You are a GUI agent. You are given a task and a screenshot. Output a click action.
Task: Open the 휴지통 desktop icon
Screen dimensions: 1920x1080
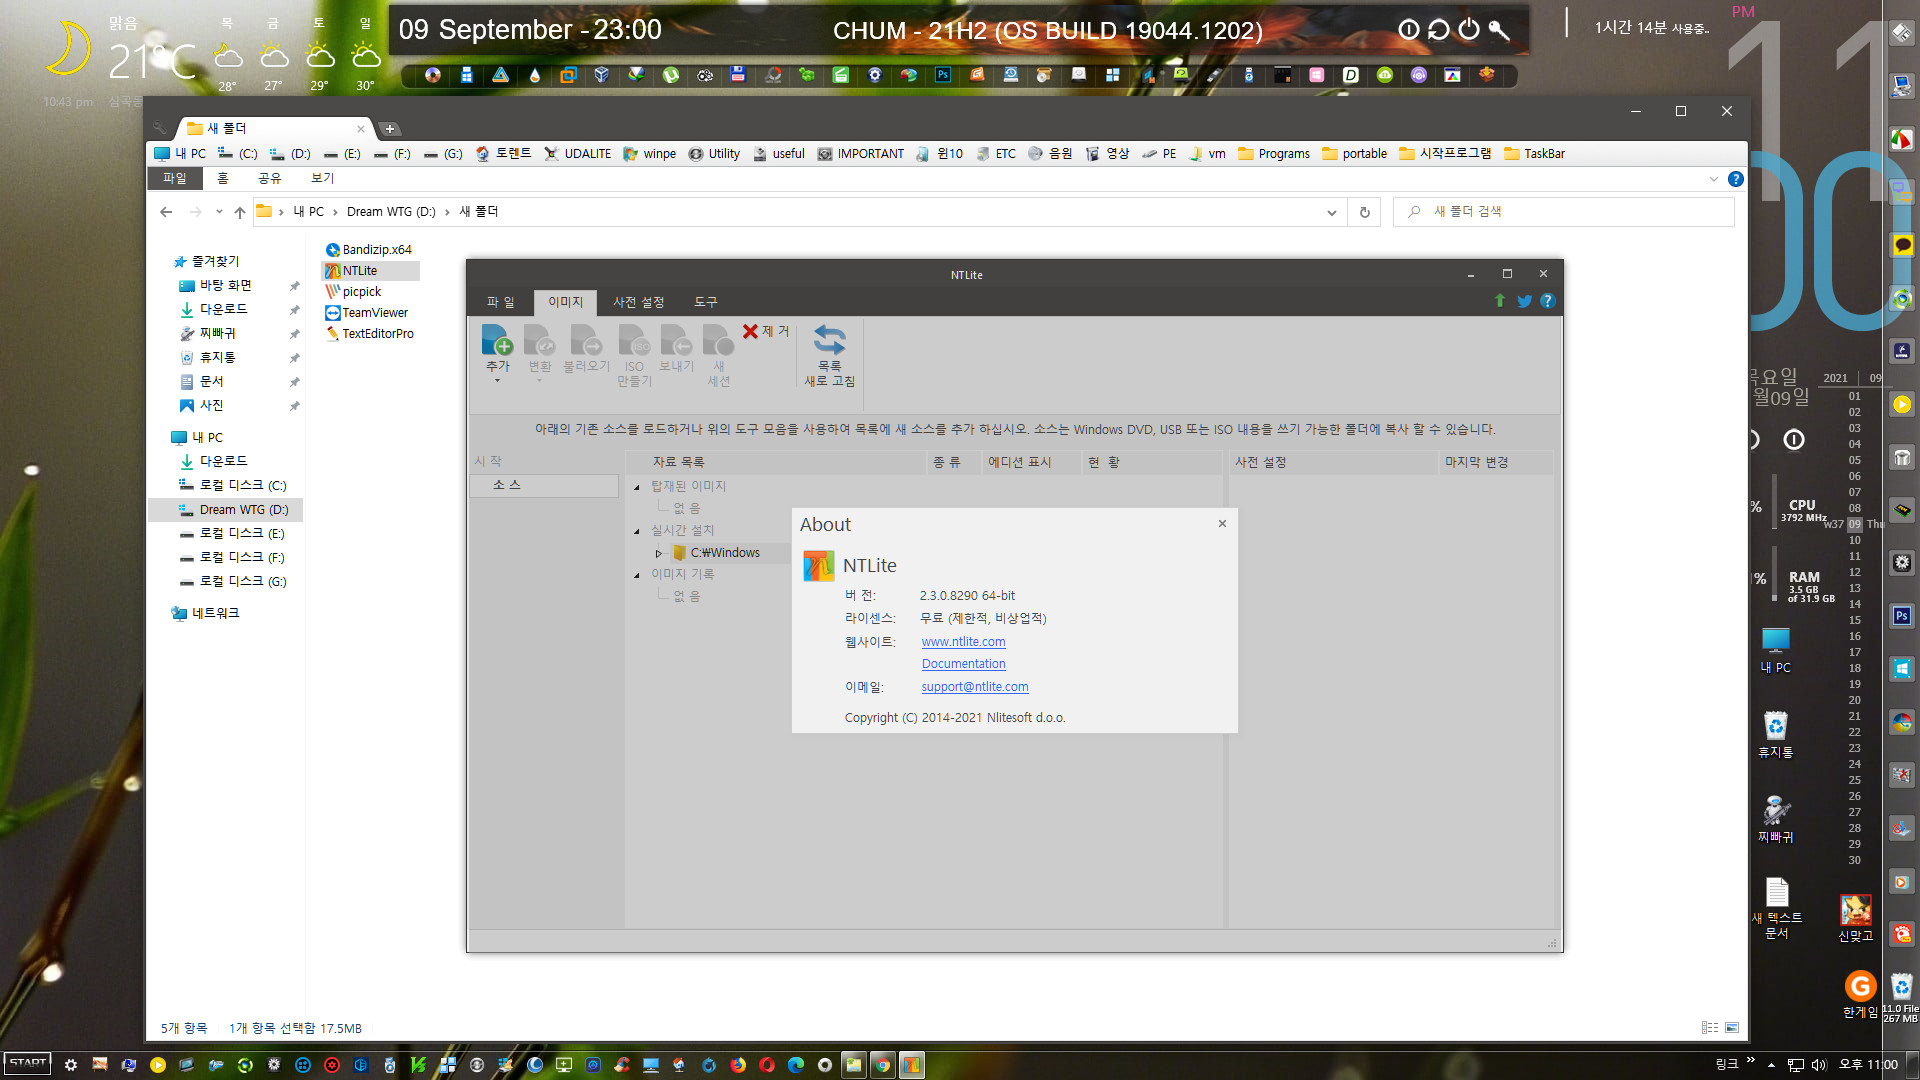click(x=1776, y=735)
